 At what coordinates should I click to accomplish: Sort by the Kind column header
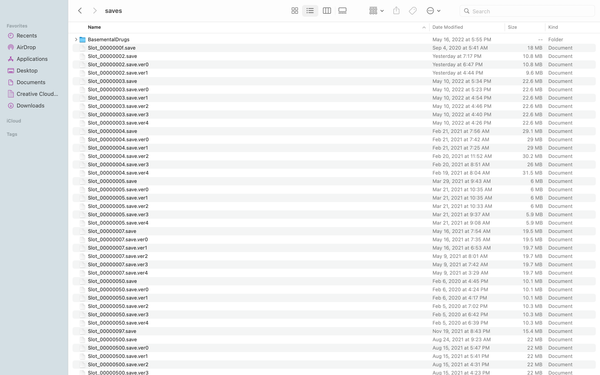(553, 27)
